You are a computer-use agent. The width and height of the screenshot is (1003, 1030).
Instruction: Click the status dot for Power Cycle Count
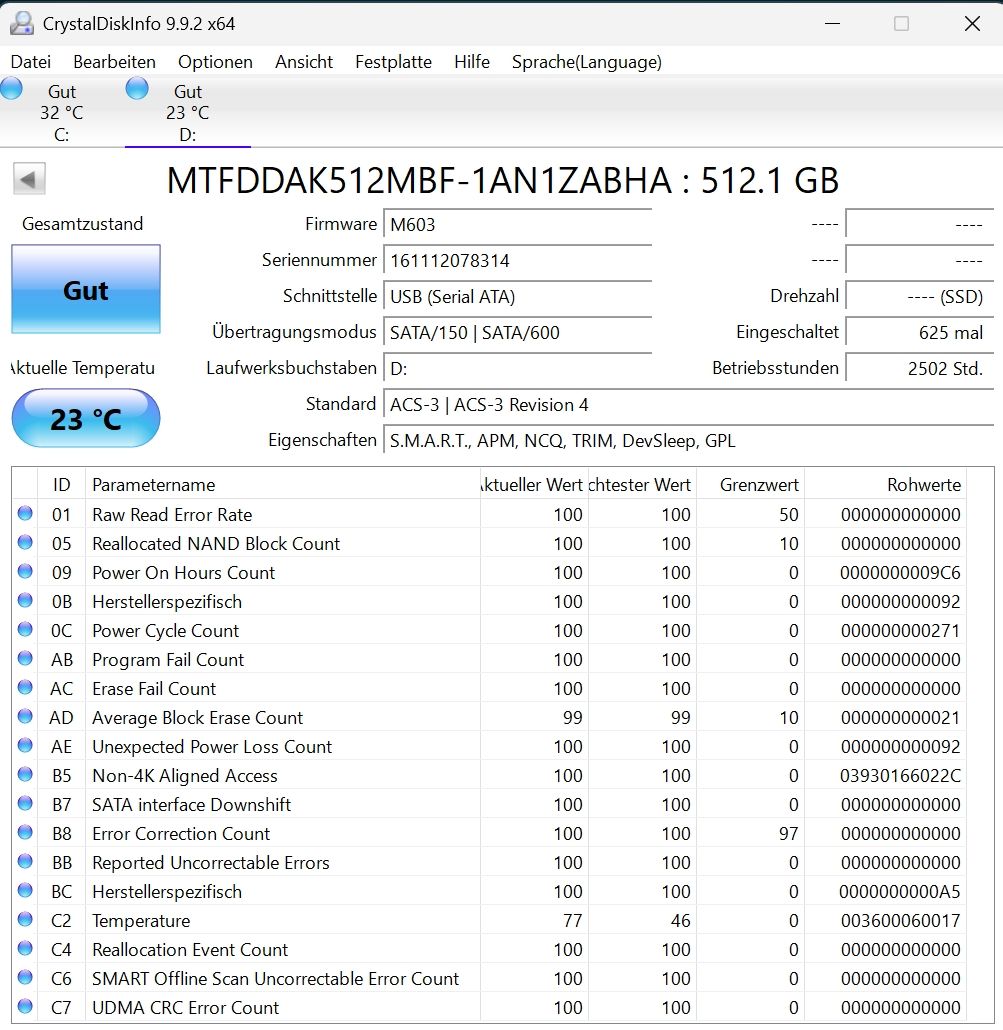tap(25, 629)
